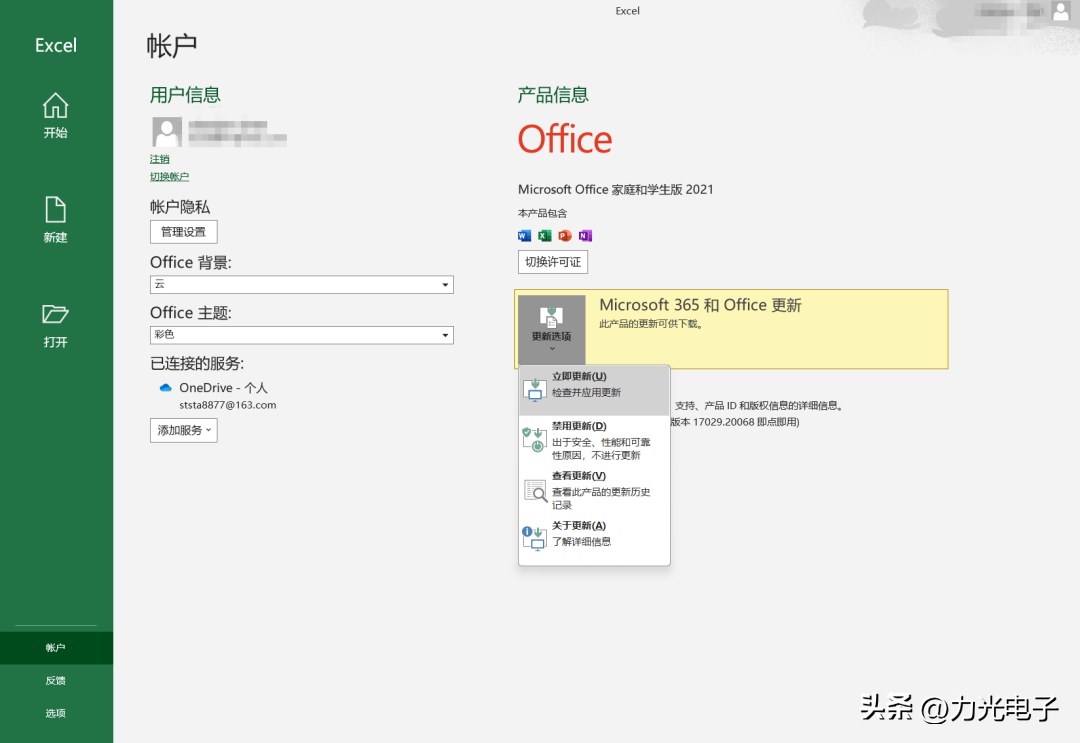Switch to the 帐户 sidebar tab

56,648
